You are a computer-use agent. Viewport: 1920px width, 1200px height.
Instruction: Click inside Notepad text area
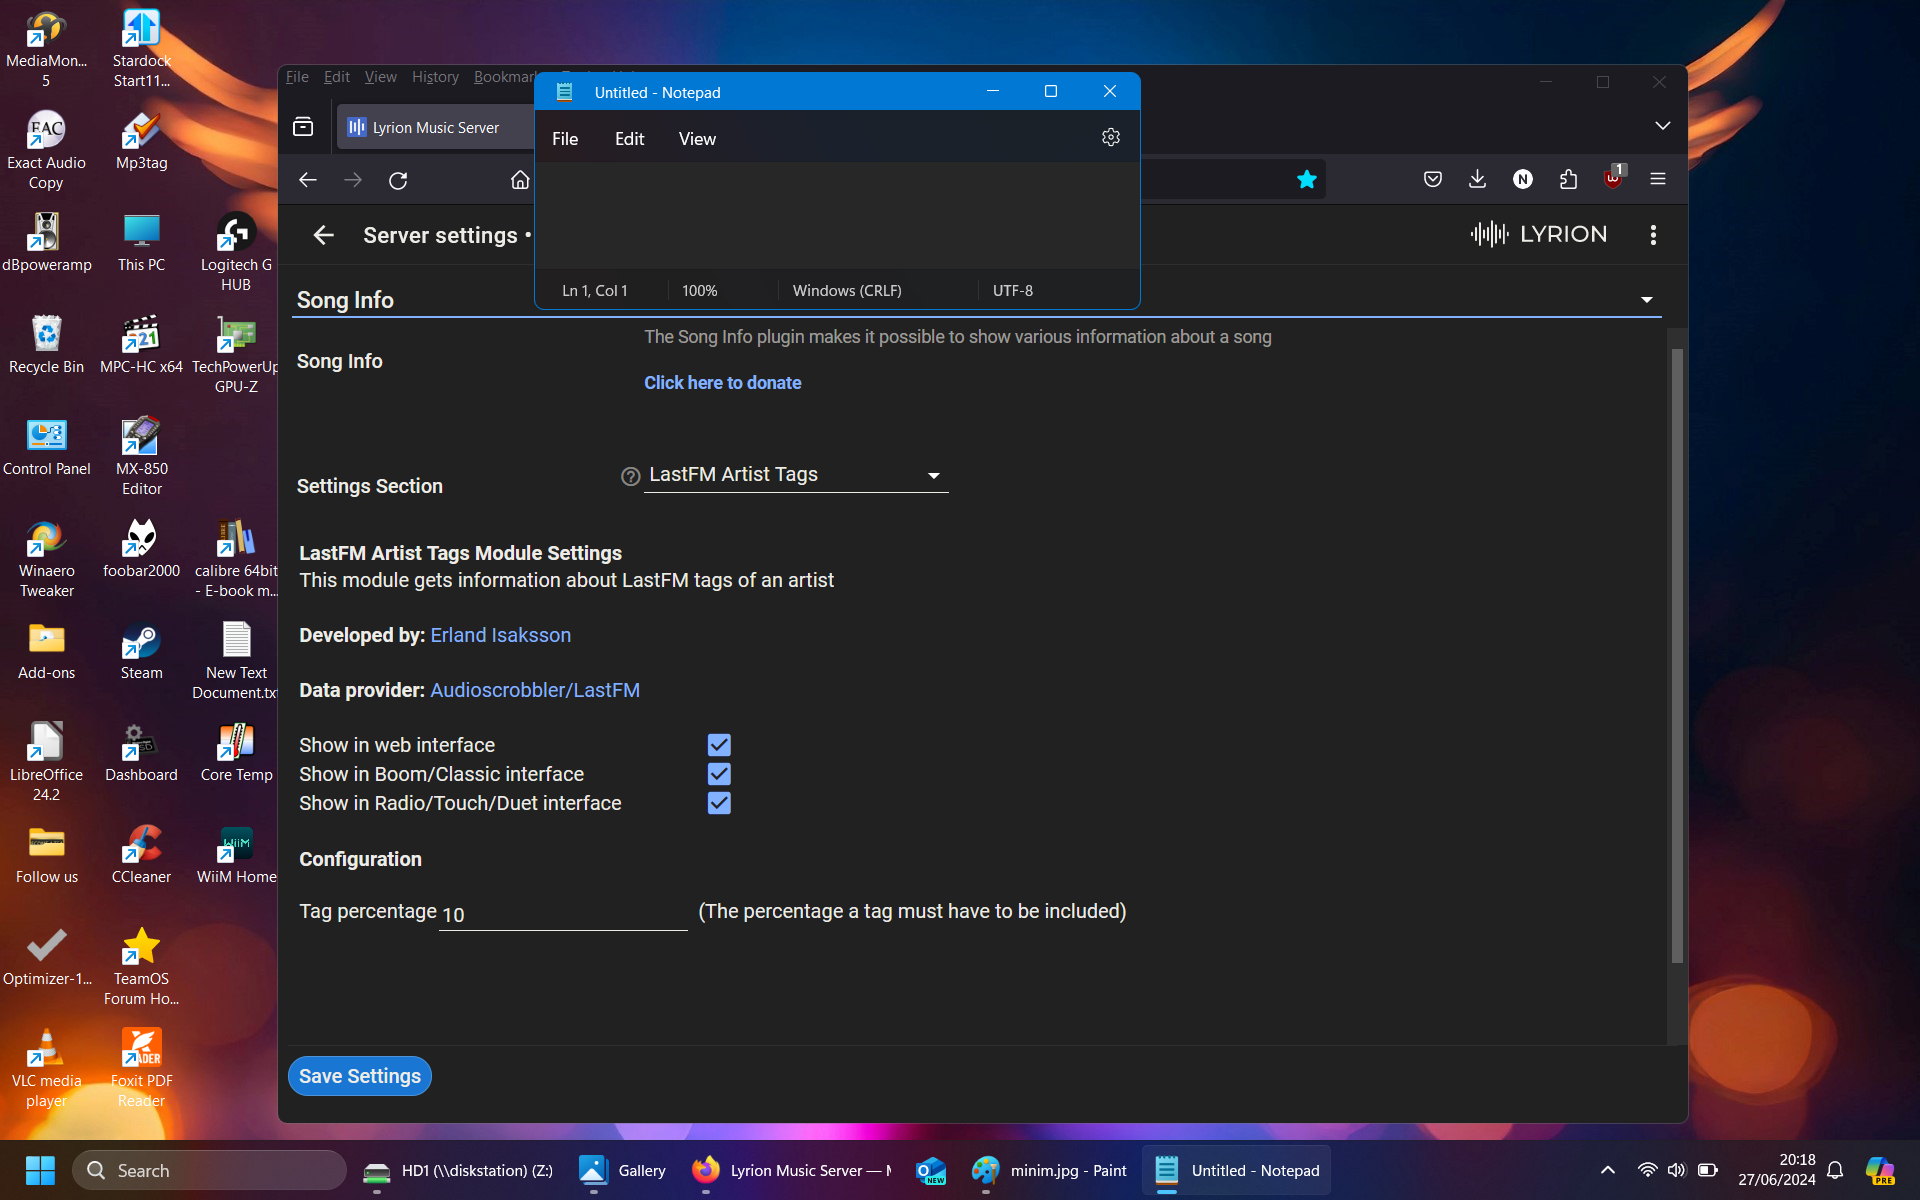(837, 215)
